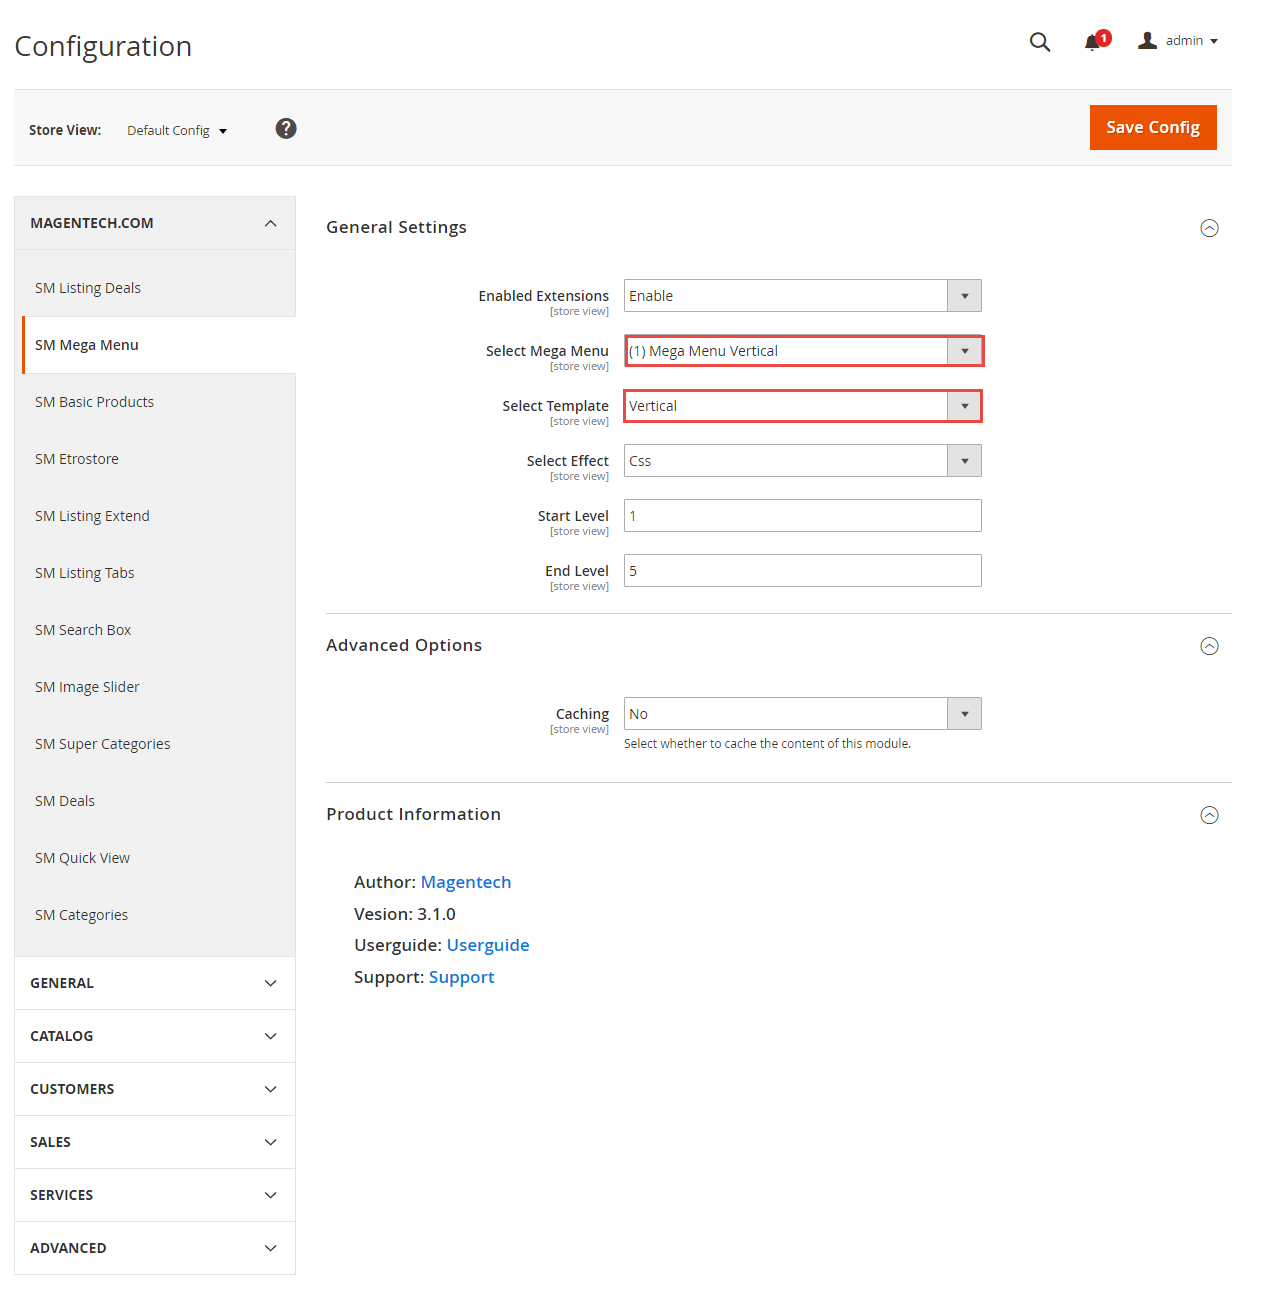Open the Userguide link
This screenshot has width=1262, height=1299.
pyautogui.click(x=488, y=945)
